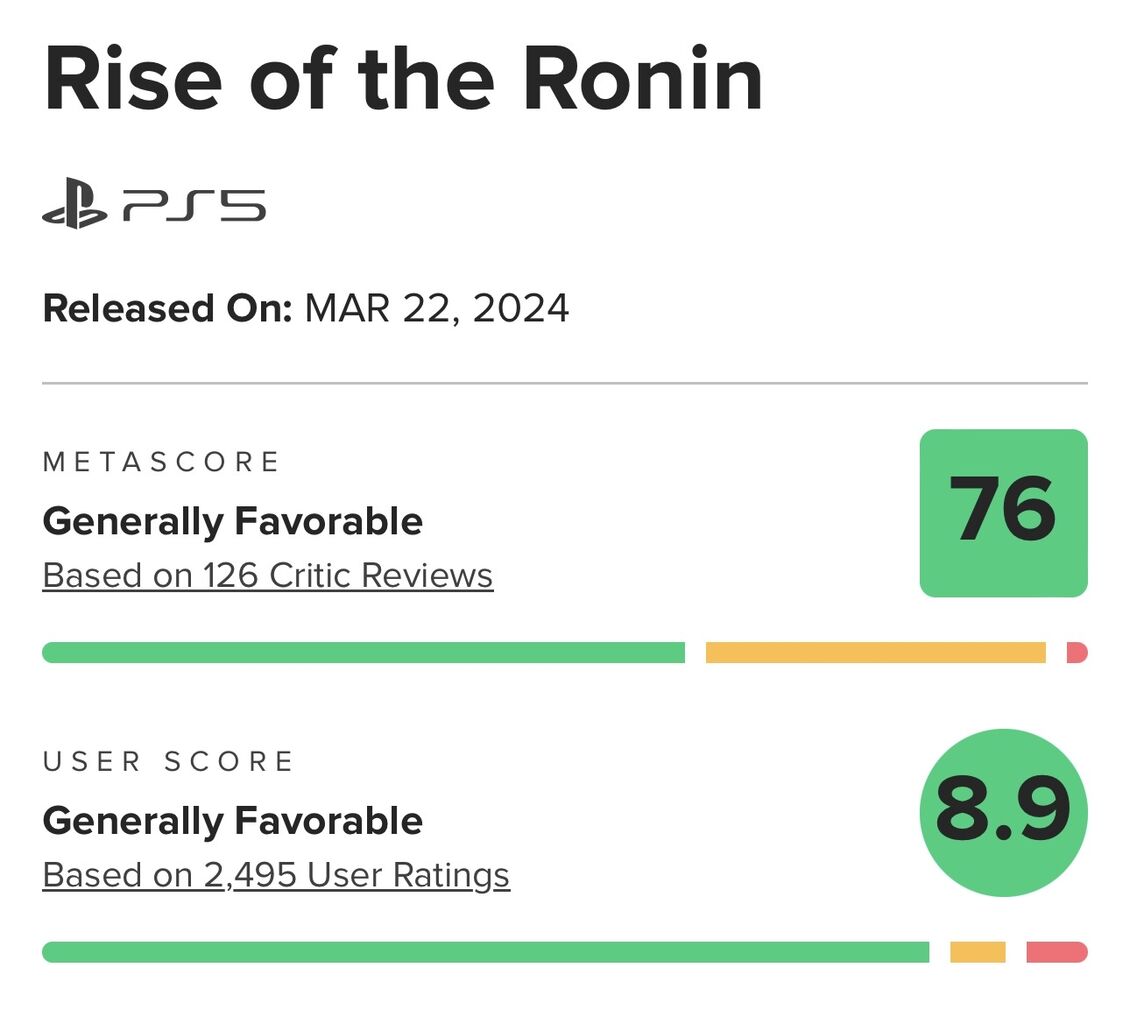Open the 2,495 User Ratings link

point(276,875)
